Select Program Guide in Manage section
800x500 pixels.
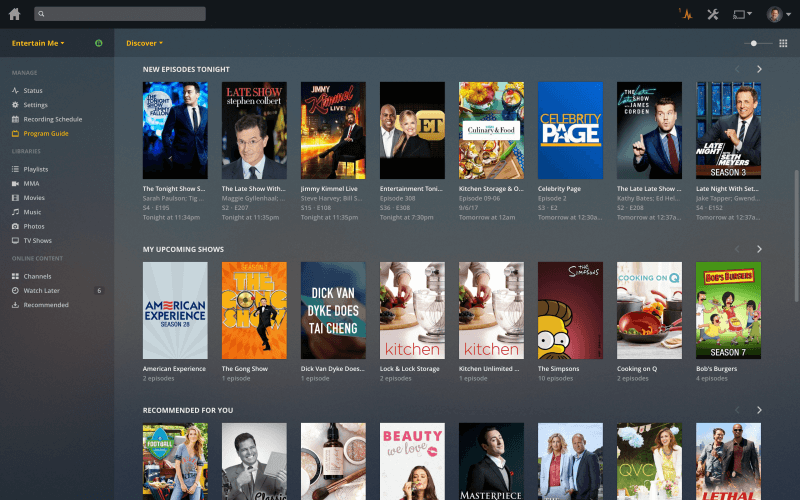[46, 133]
